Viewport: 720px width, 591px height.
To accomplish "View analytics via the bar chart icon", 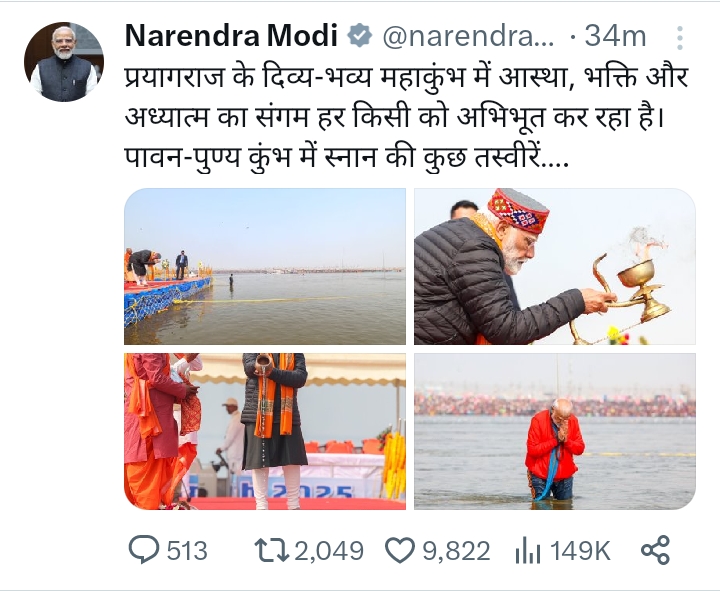I will 528,550.
